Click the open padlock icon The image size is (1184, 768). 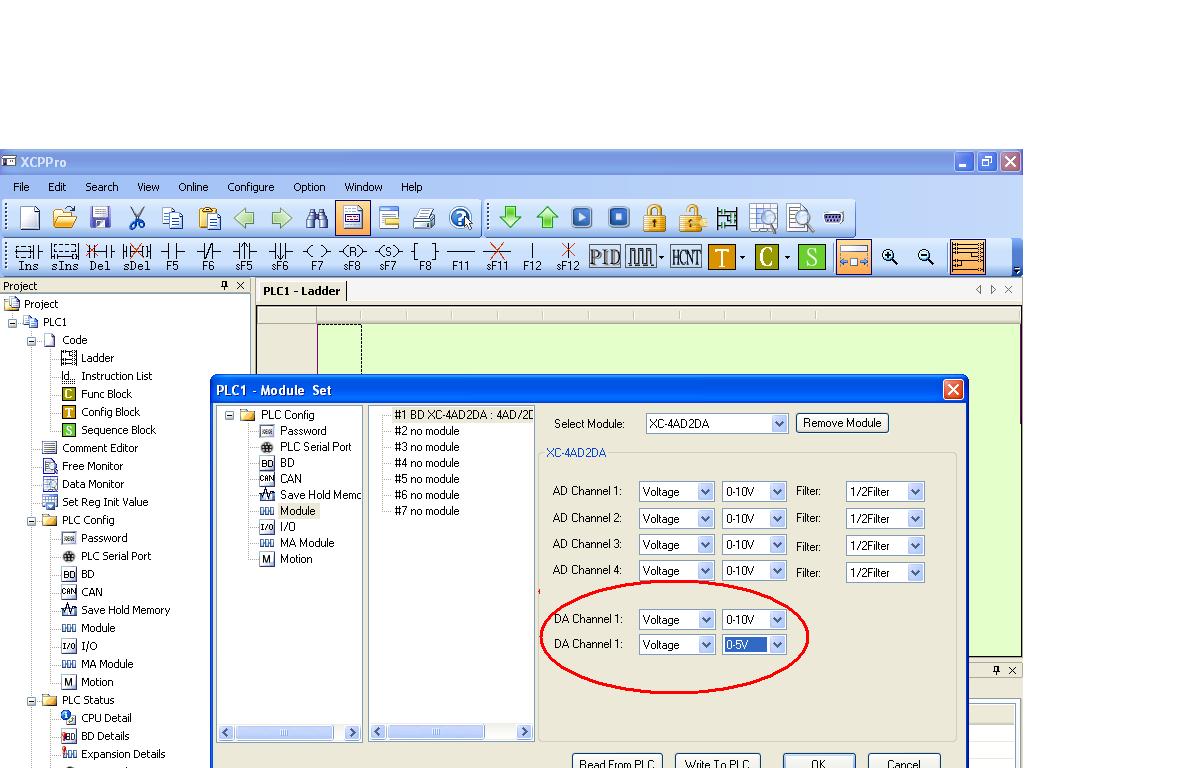(x=691, y=217)
